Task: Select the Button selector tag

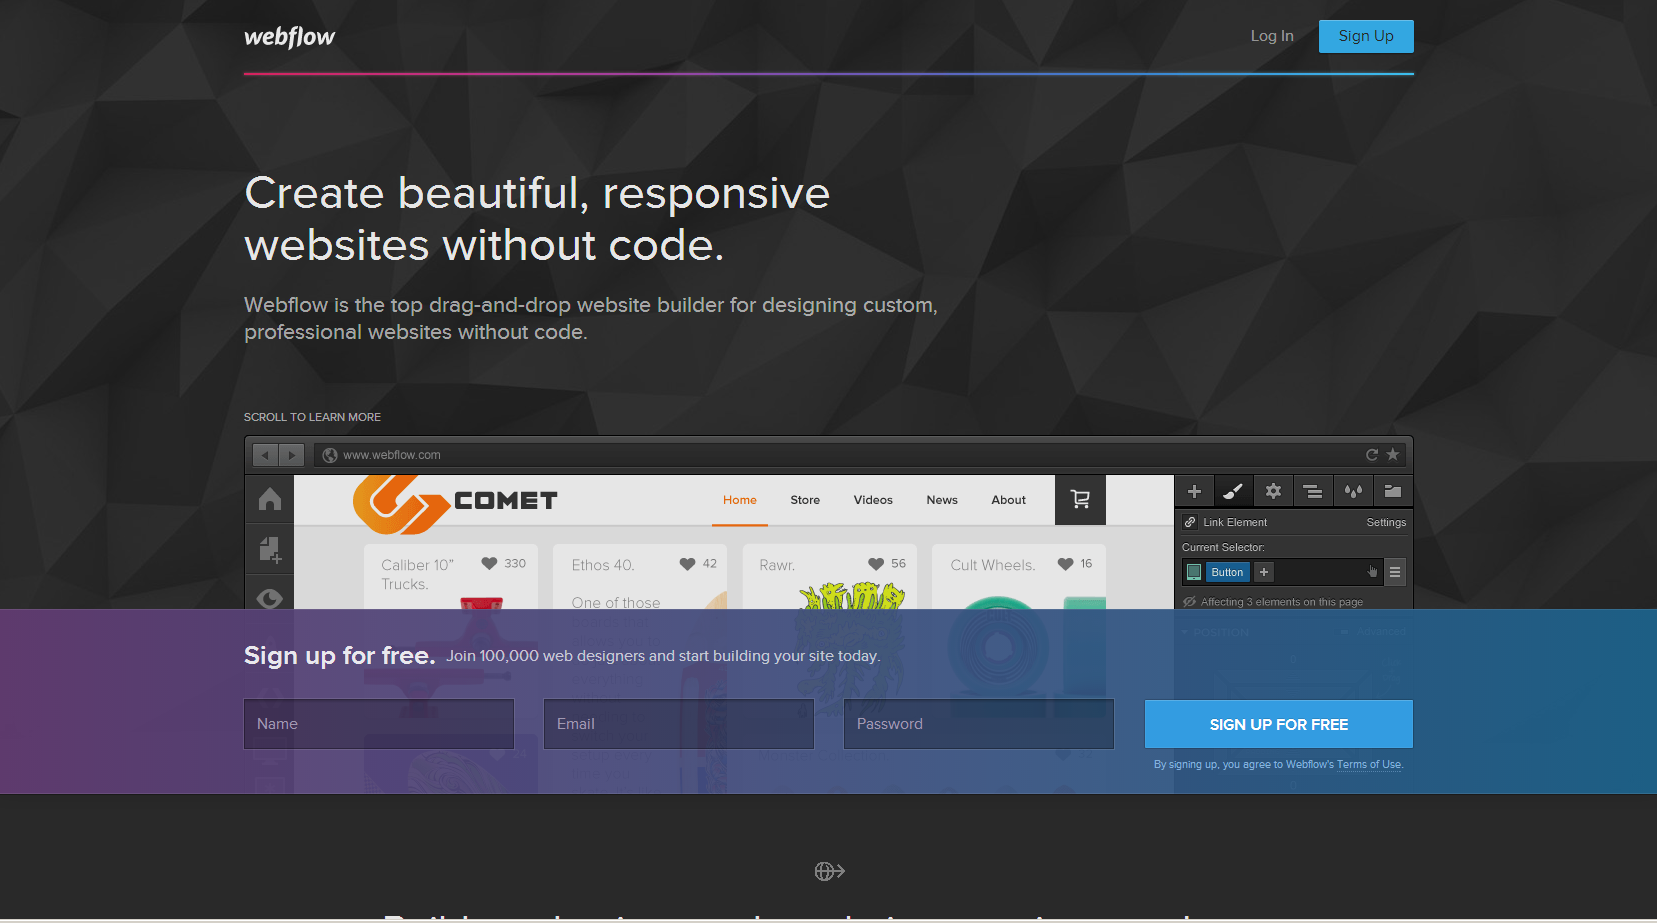Action: coord(1227,572)
